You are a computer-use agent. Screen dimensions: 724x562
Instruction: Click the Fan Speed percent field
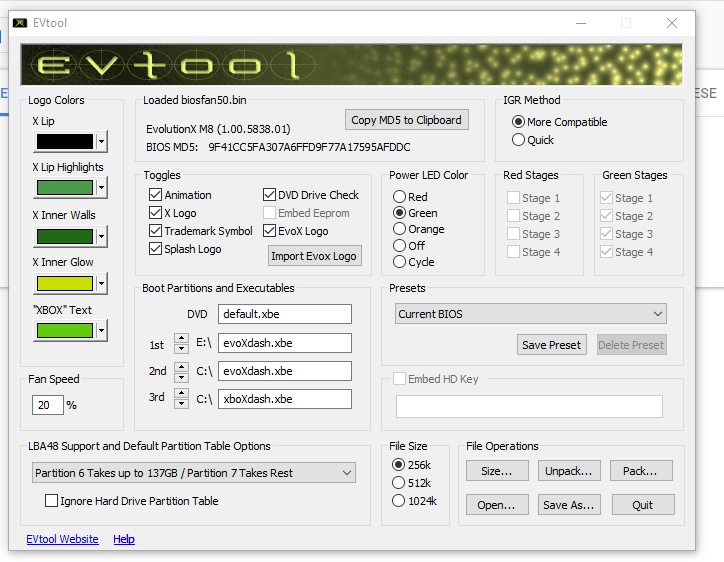coord(48,405)
